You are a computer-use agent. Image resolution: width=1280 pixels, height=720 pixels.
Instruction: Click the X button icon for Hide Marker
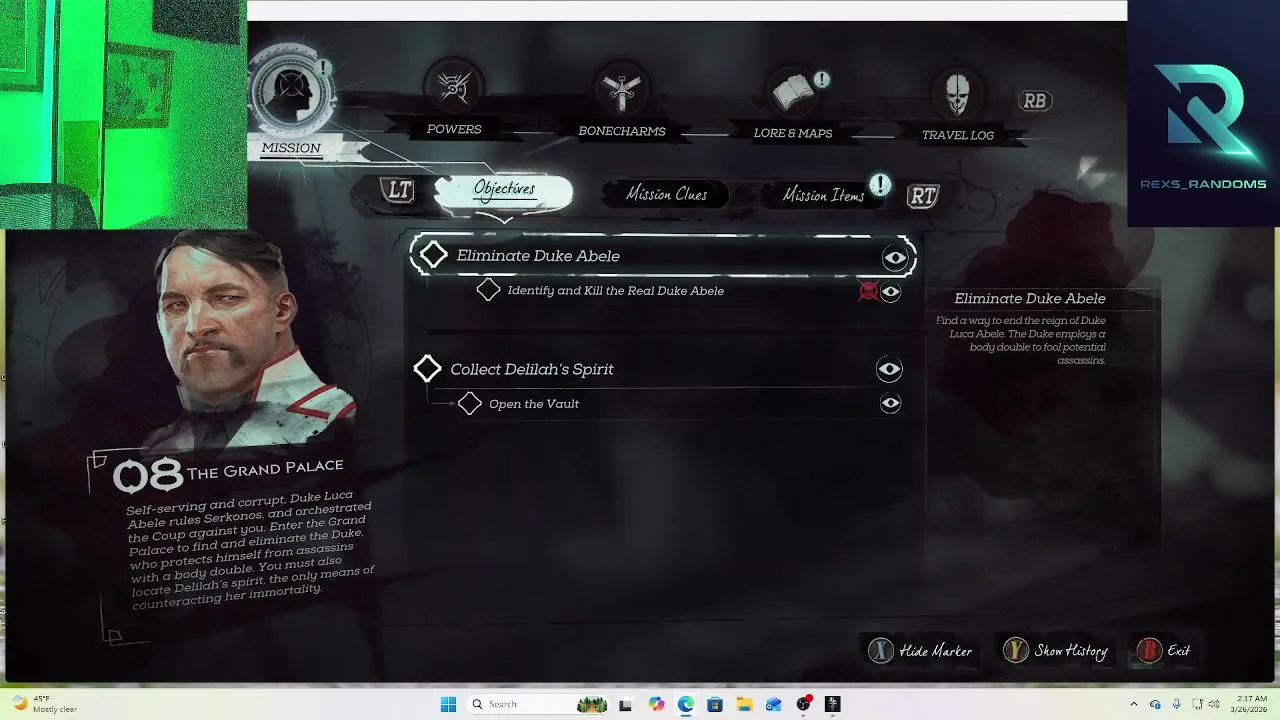[x=880, y=651]
